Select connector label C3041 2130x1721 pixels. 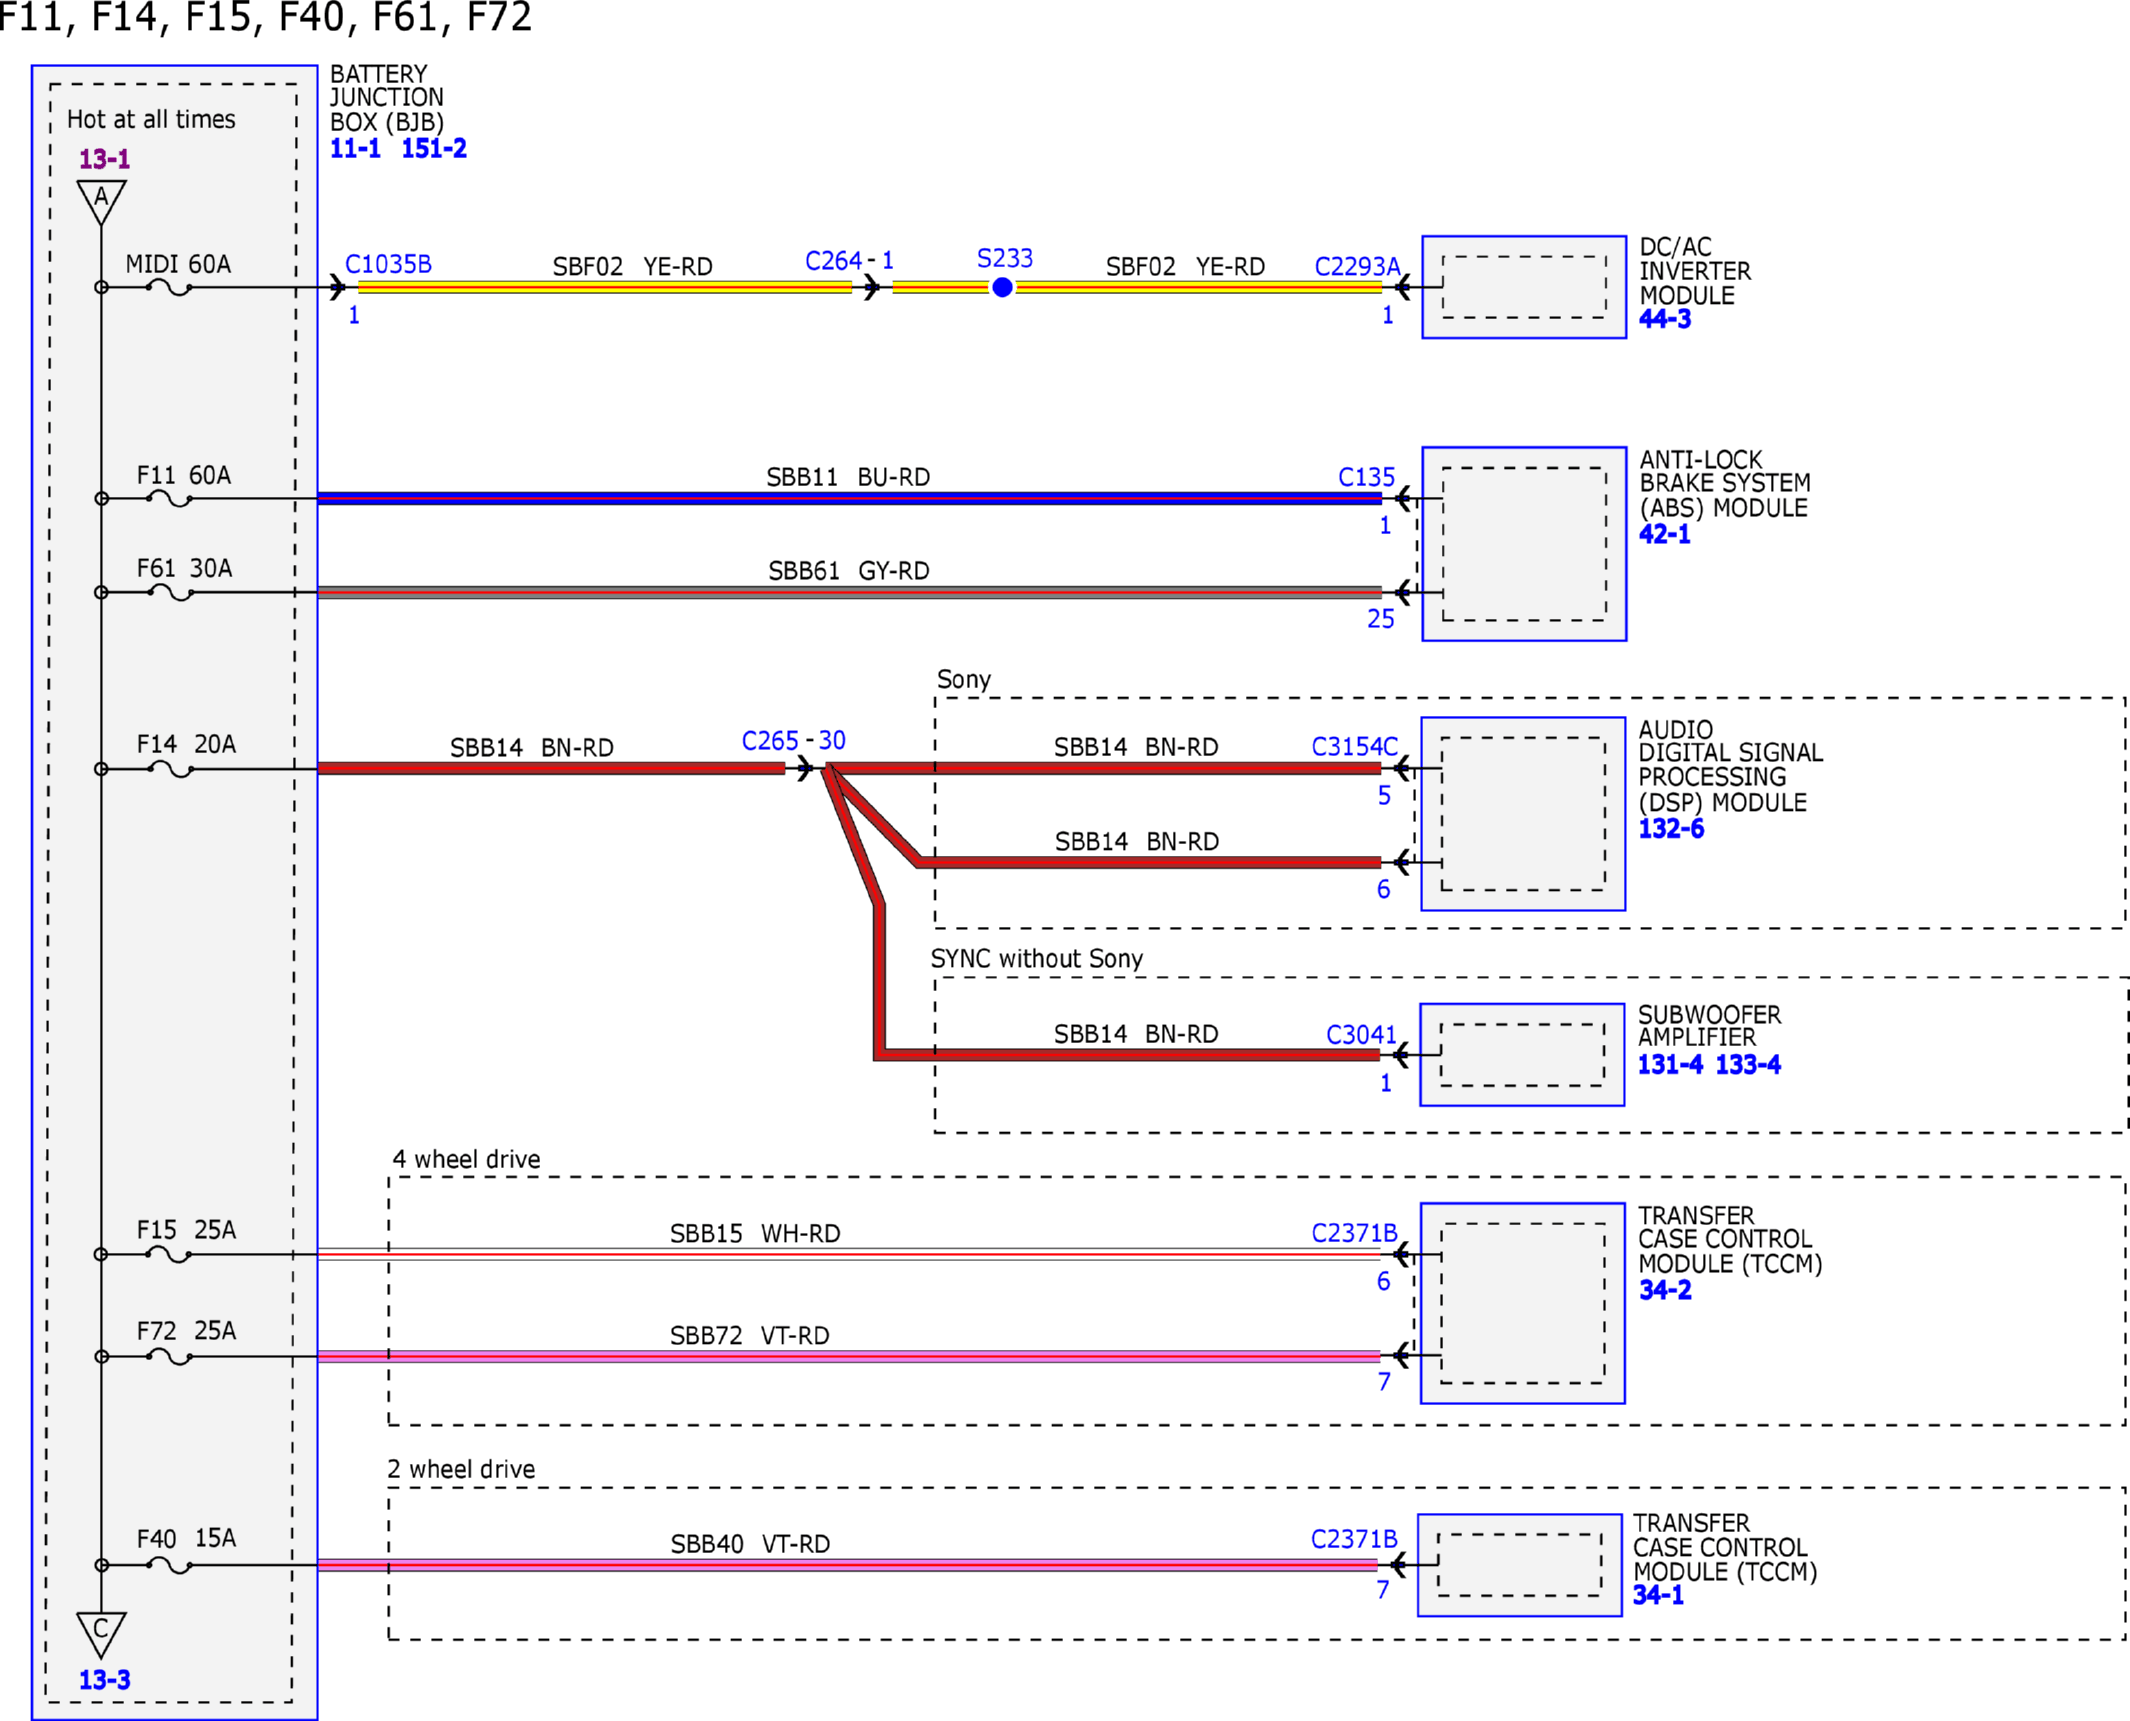(x=1361, y=1034)
